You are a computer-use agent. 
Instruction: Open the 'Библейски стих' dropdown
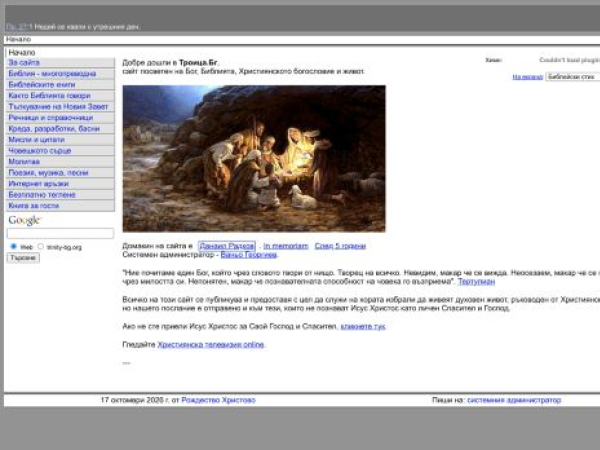coord(573,77)
